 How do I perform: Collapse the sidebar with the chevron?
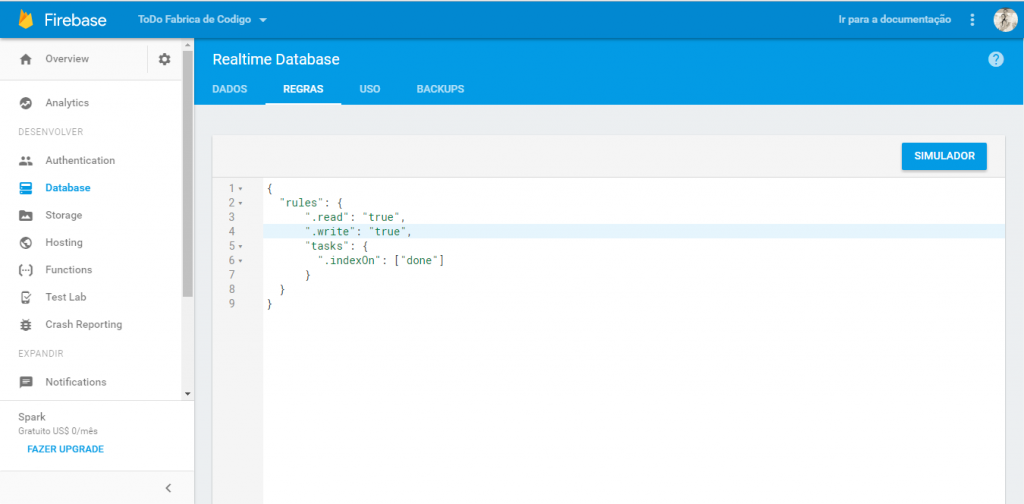[168, 488]
